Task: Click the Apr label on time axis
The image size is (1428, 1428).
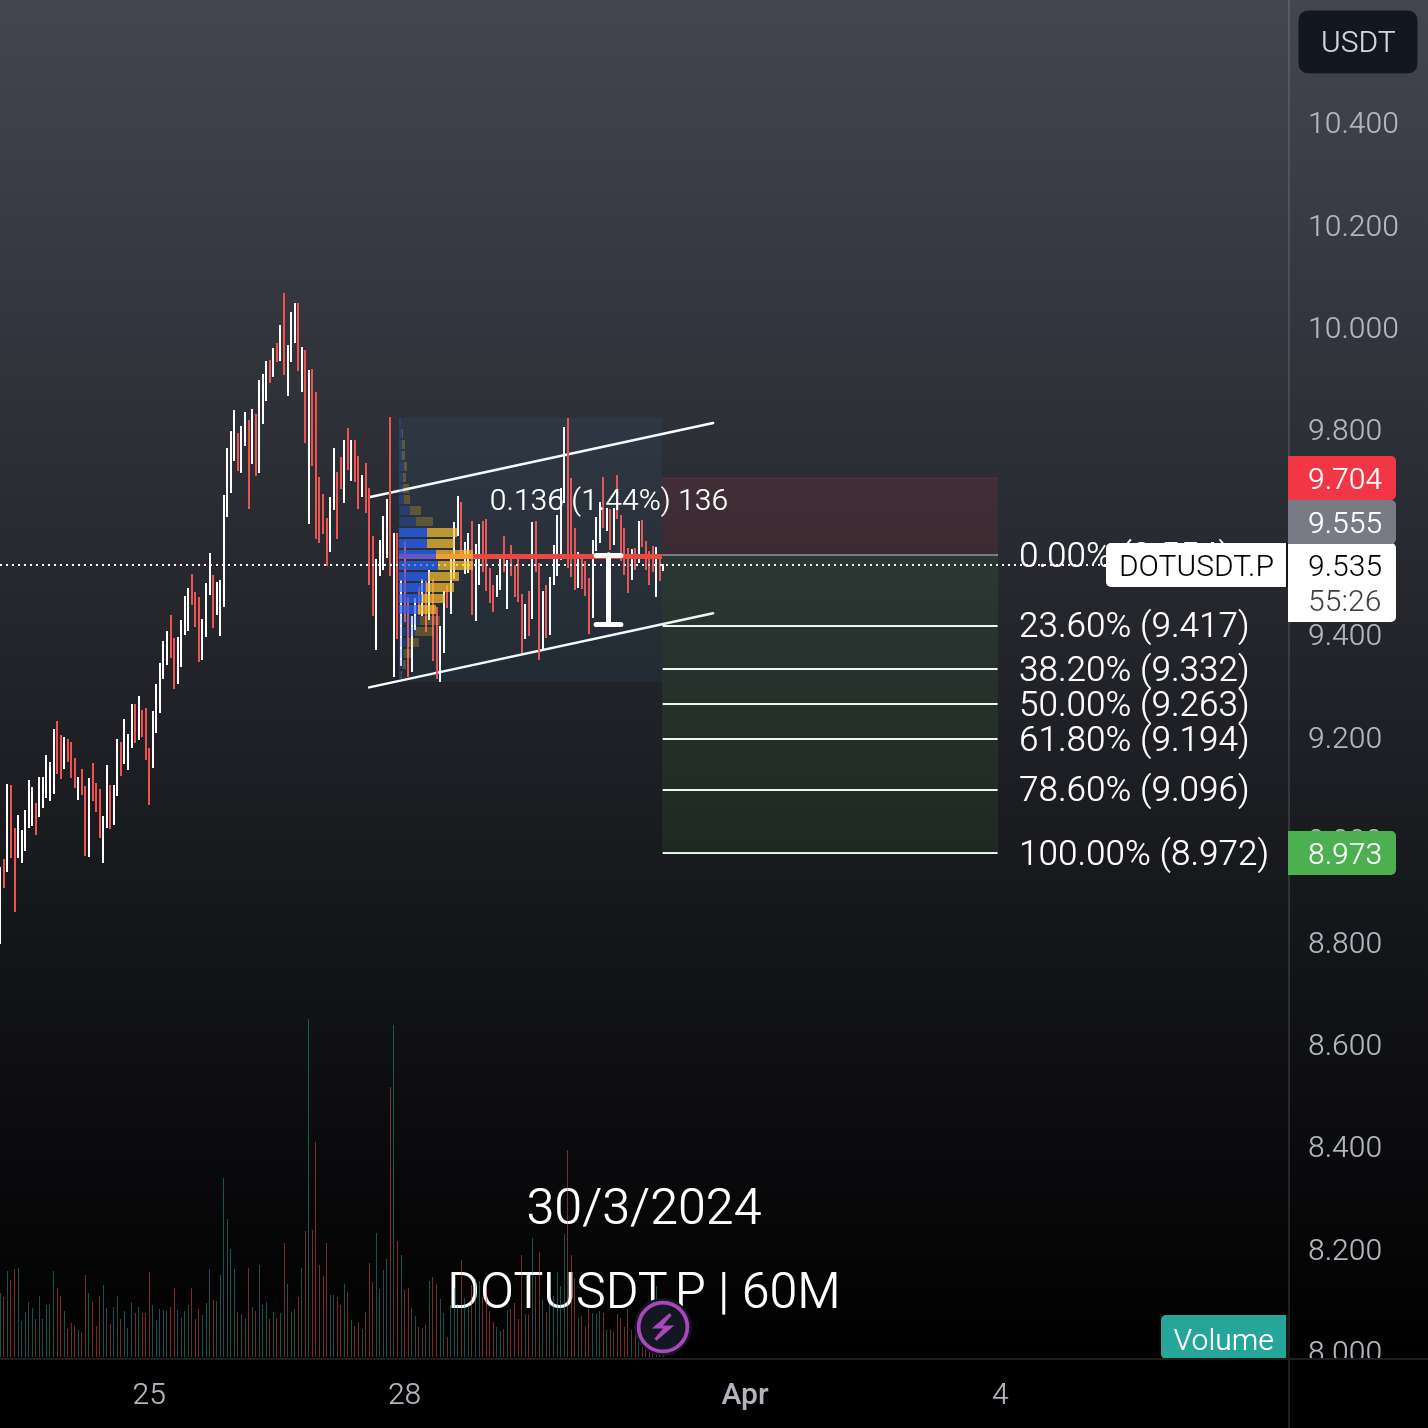Action: pos(745,1394)
